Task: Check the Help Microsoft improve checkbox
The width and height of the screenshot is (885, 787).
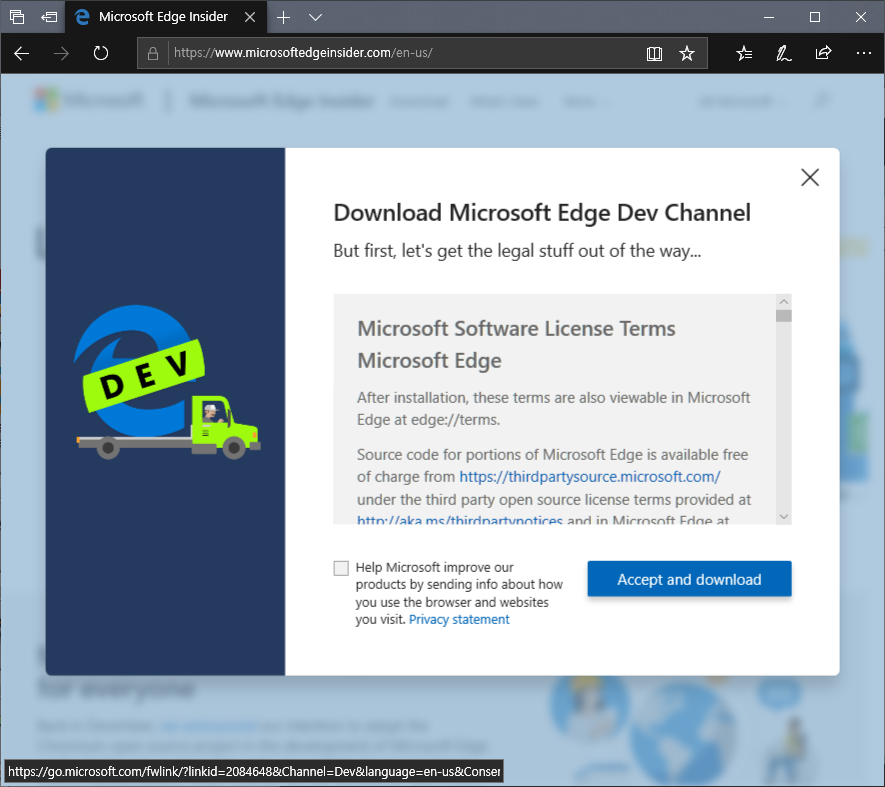Action: coord(341,568)
